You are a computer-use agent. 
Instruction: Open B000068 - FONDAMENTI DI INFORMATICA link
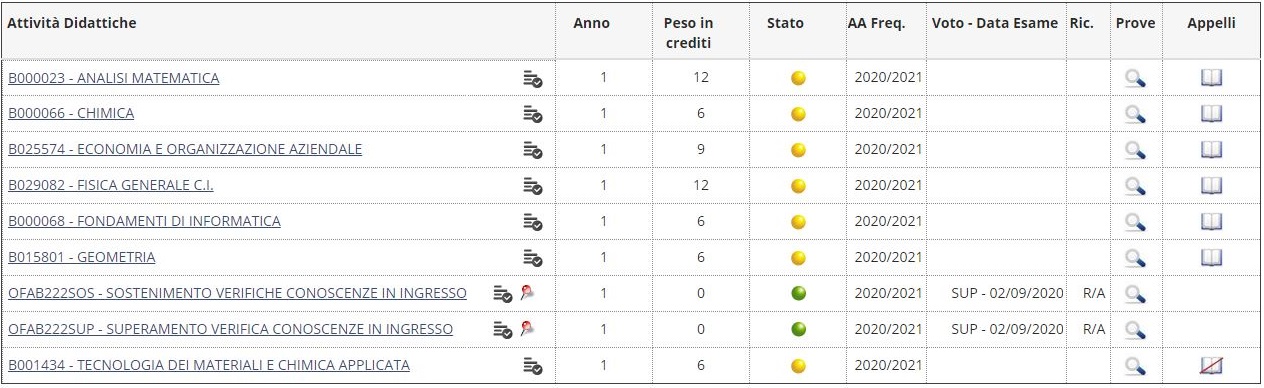(144, 222)
